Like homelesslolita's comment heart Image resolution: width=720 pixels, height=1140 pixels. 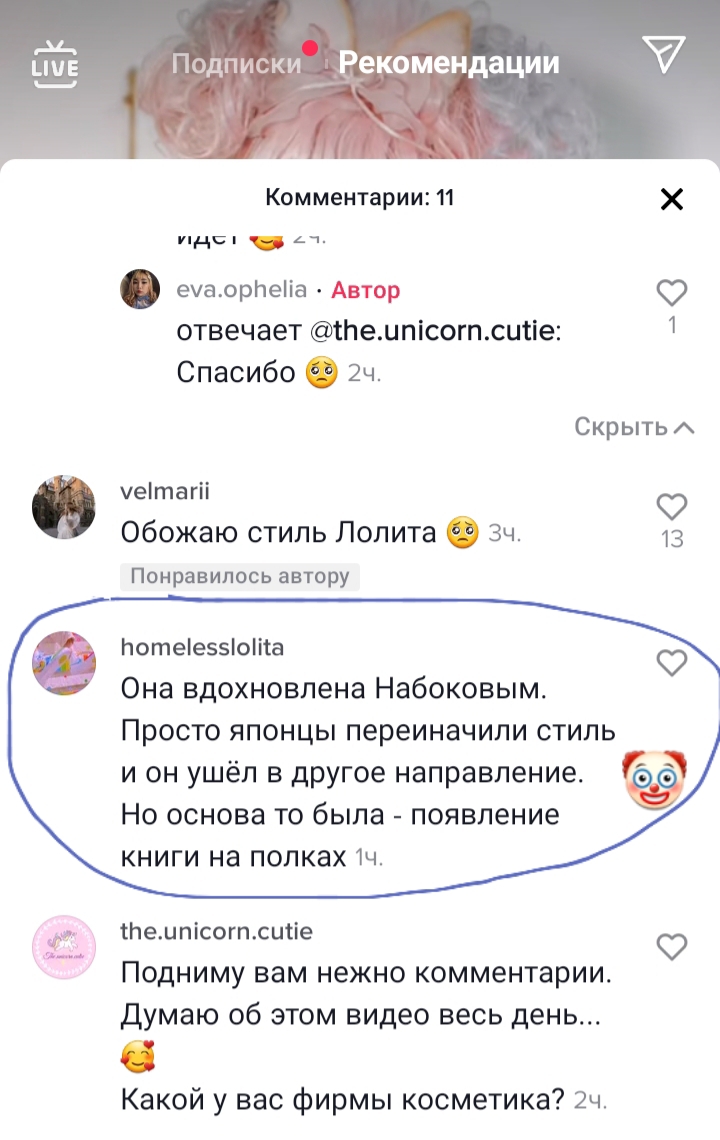[x=672, y=663]
